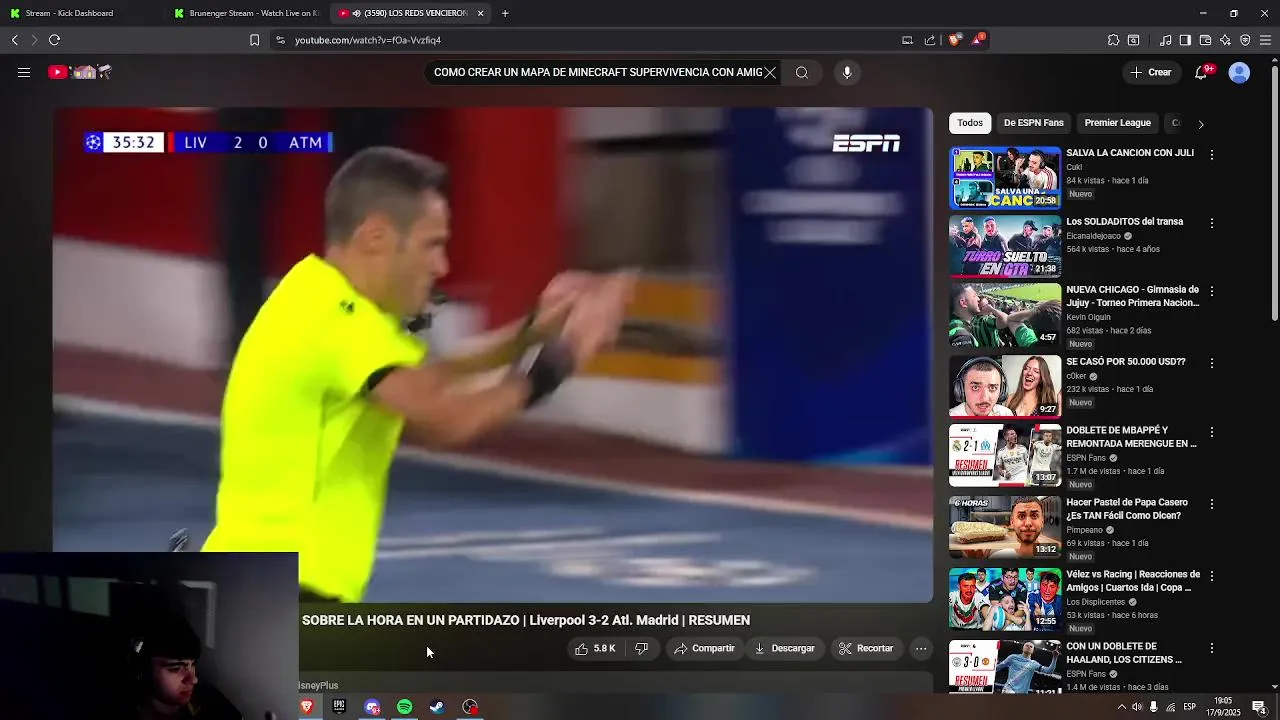Open the browser music playlist icon
The height and width of the screenshot is (720, 1280).
[x=1165, y=40]
